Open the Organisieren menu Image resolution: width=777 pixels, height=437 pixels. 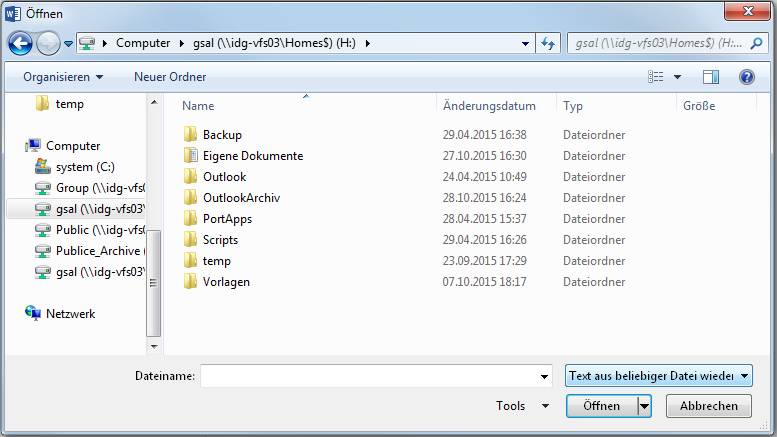coord(63,77)
